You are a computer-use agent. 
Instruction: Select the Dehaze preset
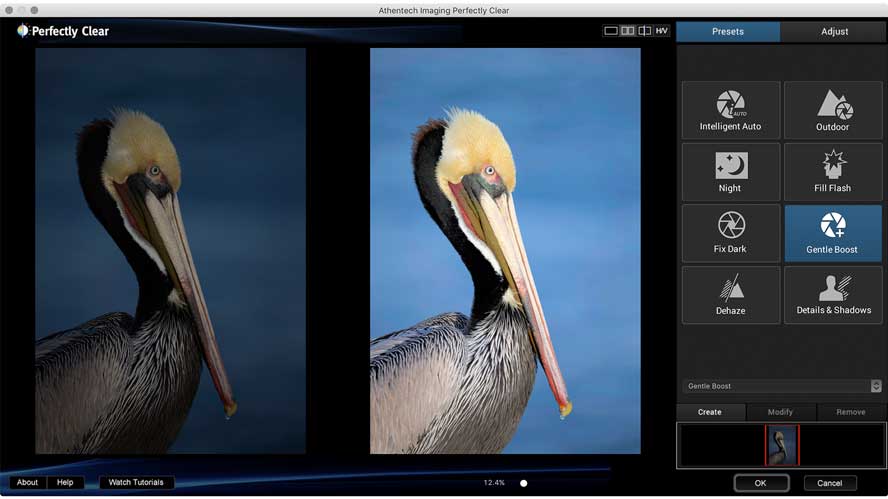730,294
